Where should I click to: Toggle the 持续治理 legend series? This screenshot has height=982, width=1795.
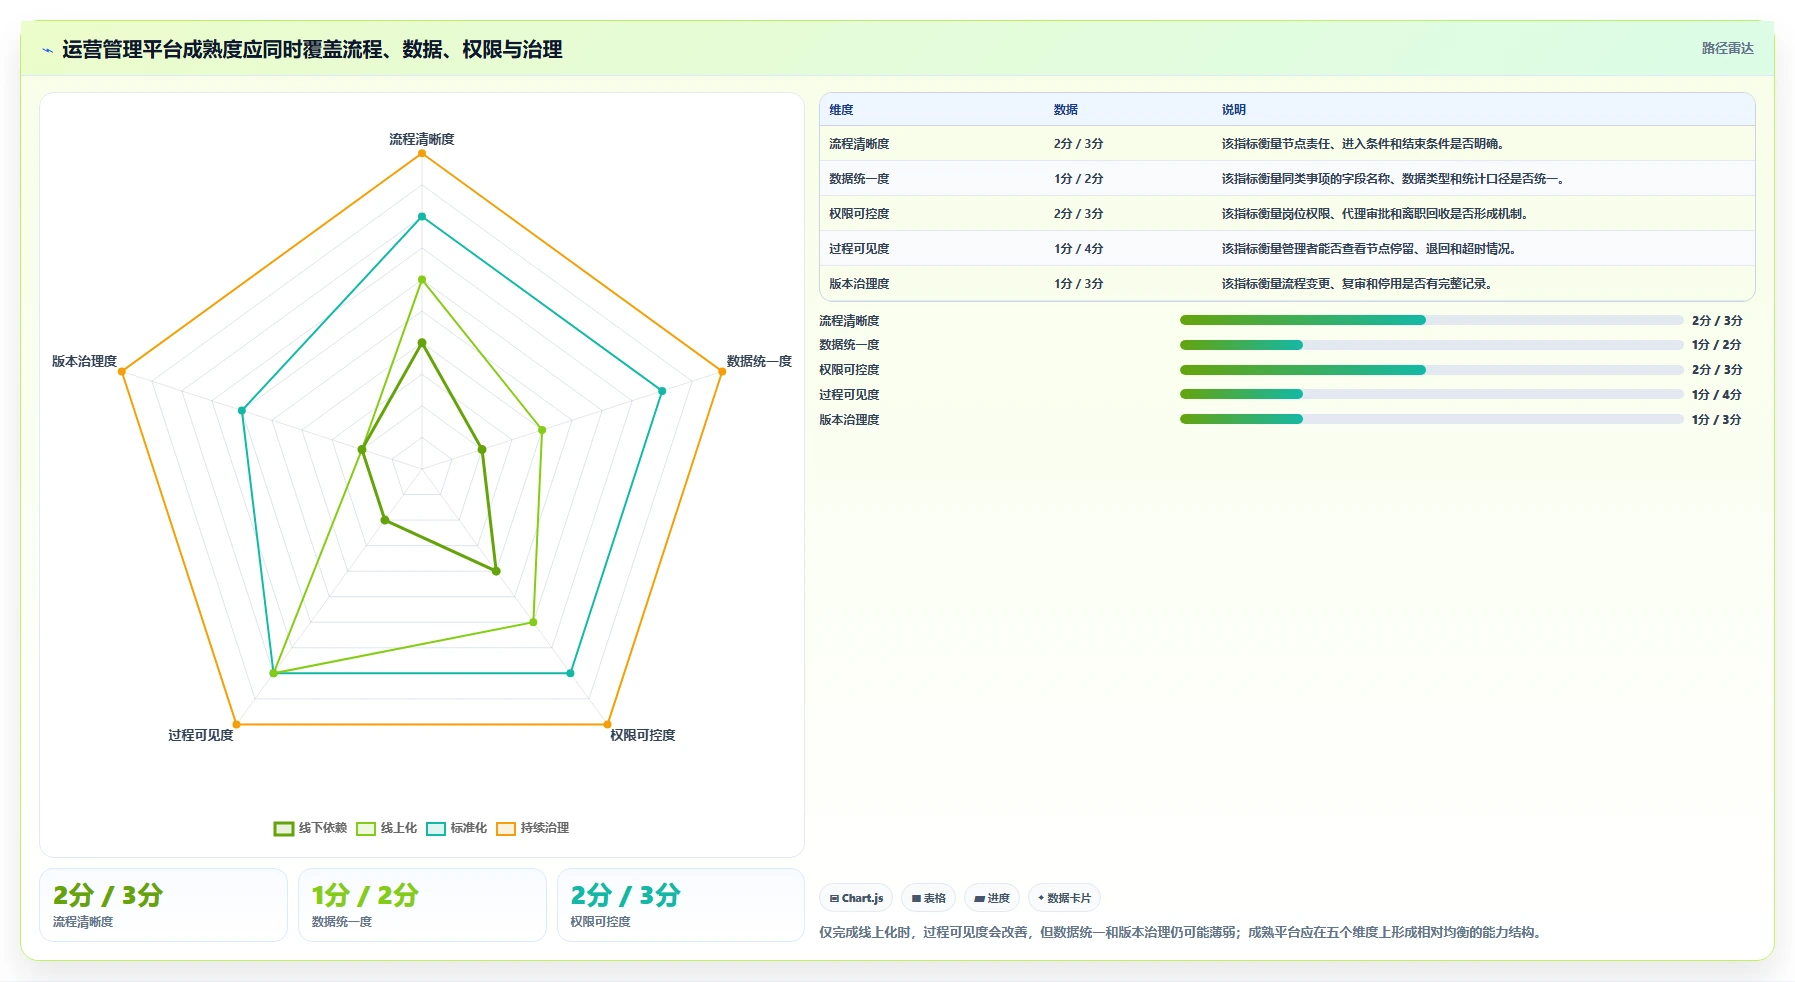coord(532,828)
